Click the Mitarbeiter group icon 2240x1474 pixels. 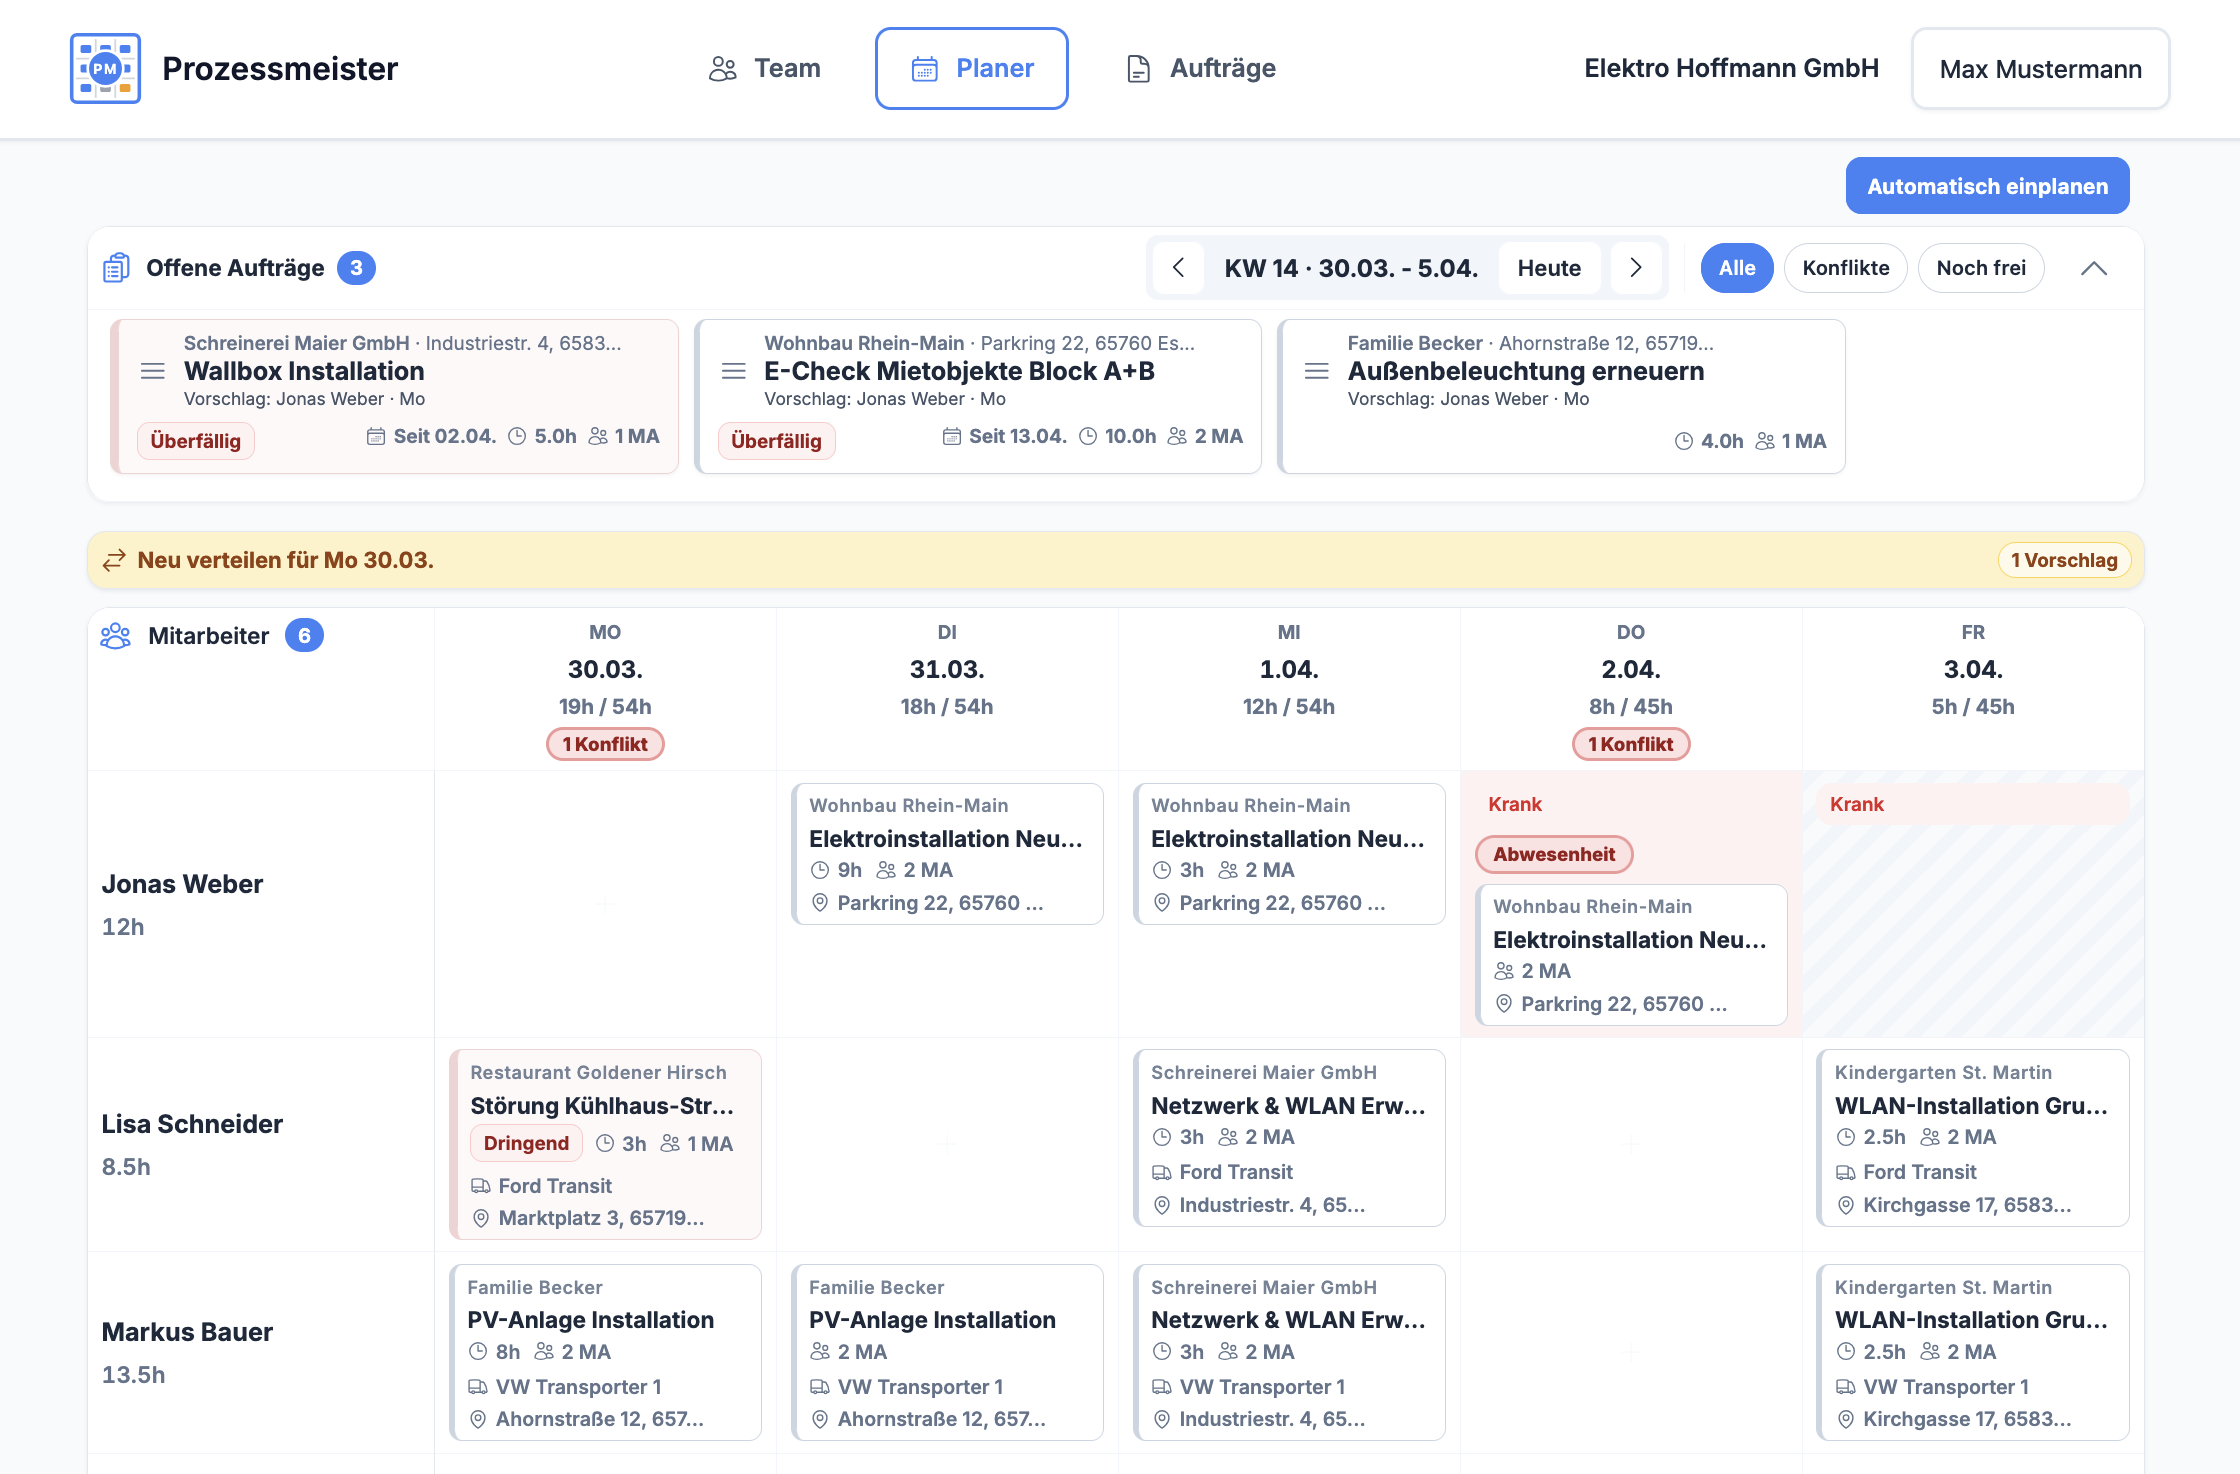(x=116, y=636)
